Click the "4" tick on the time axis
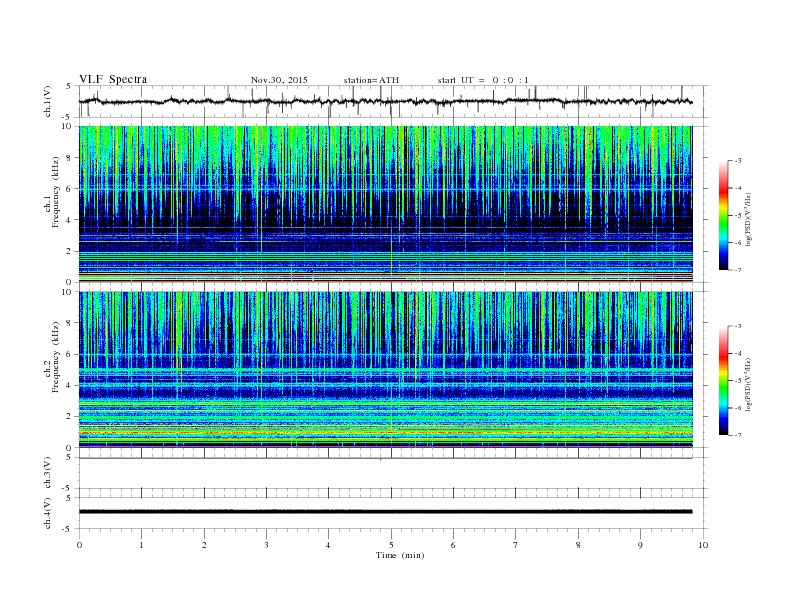This screenshot has height=612, width=792. [x=328, y=545]
